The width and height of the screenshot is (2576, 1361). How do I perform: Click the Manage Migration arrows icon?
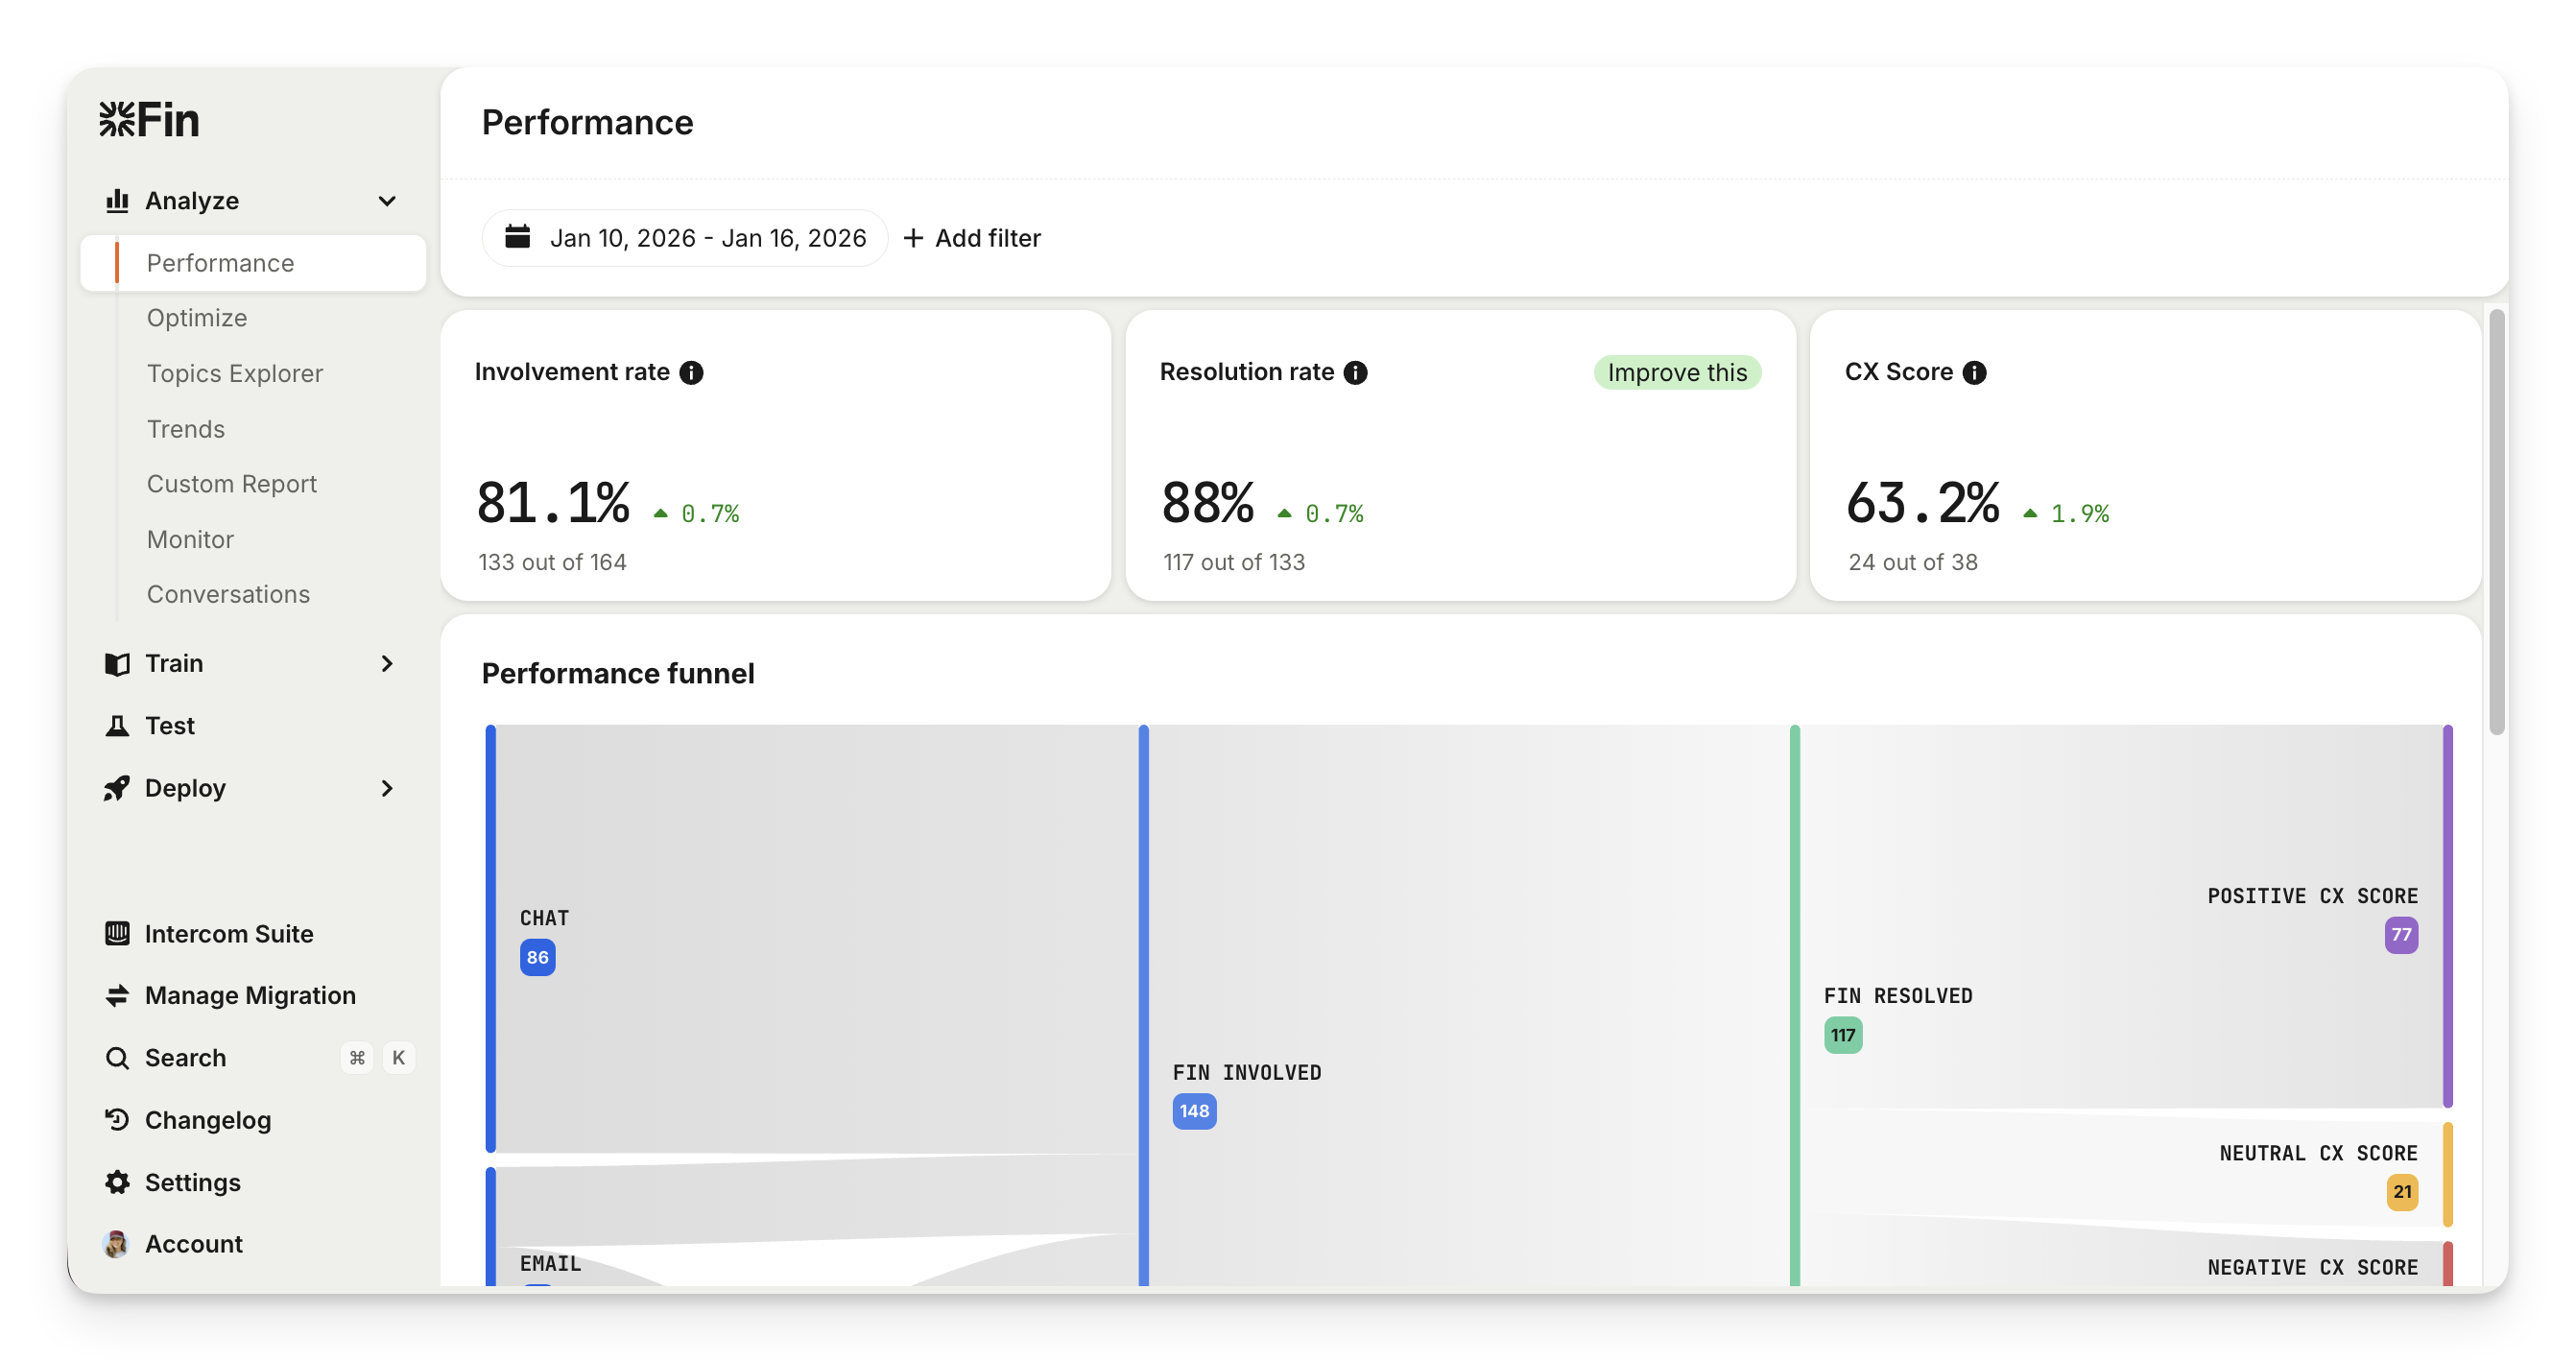click(117, 995)
